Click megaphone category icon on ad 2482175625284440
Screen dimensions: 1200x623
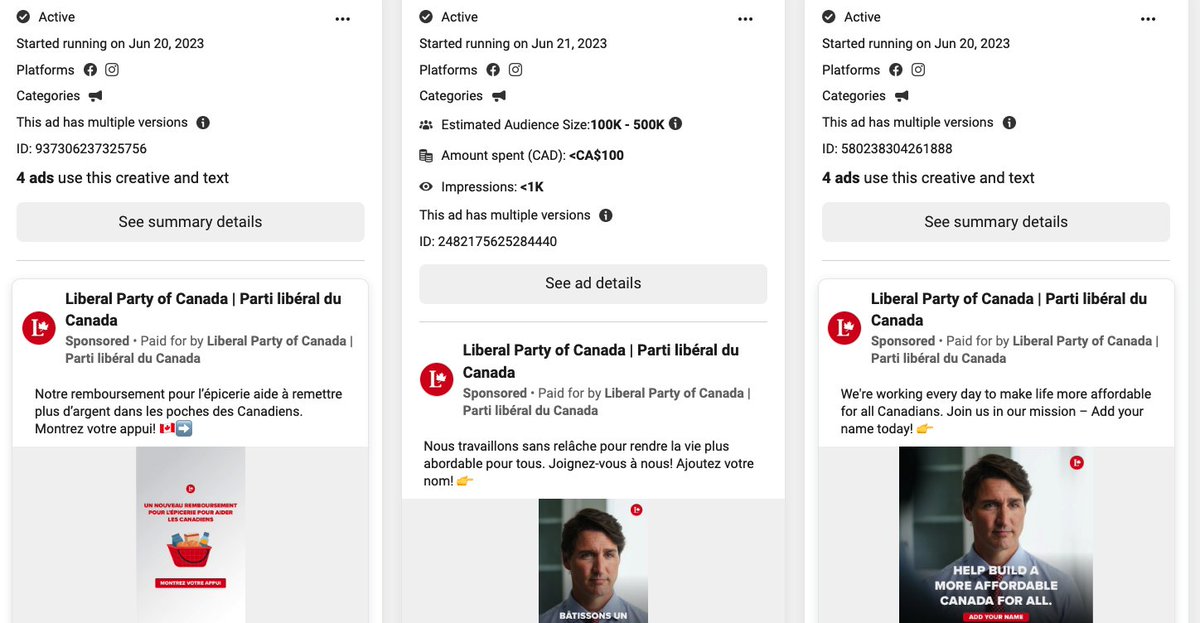[x=498, y=96]
